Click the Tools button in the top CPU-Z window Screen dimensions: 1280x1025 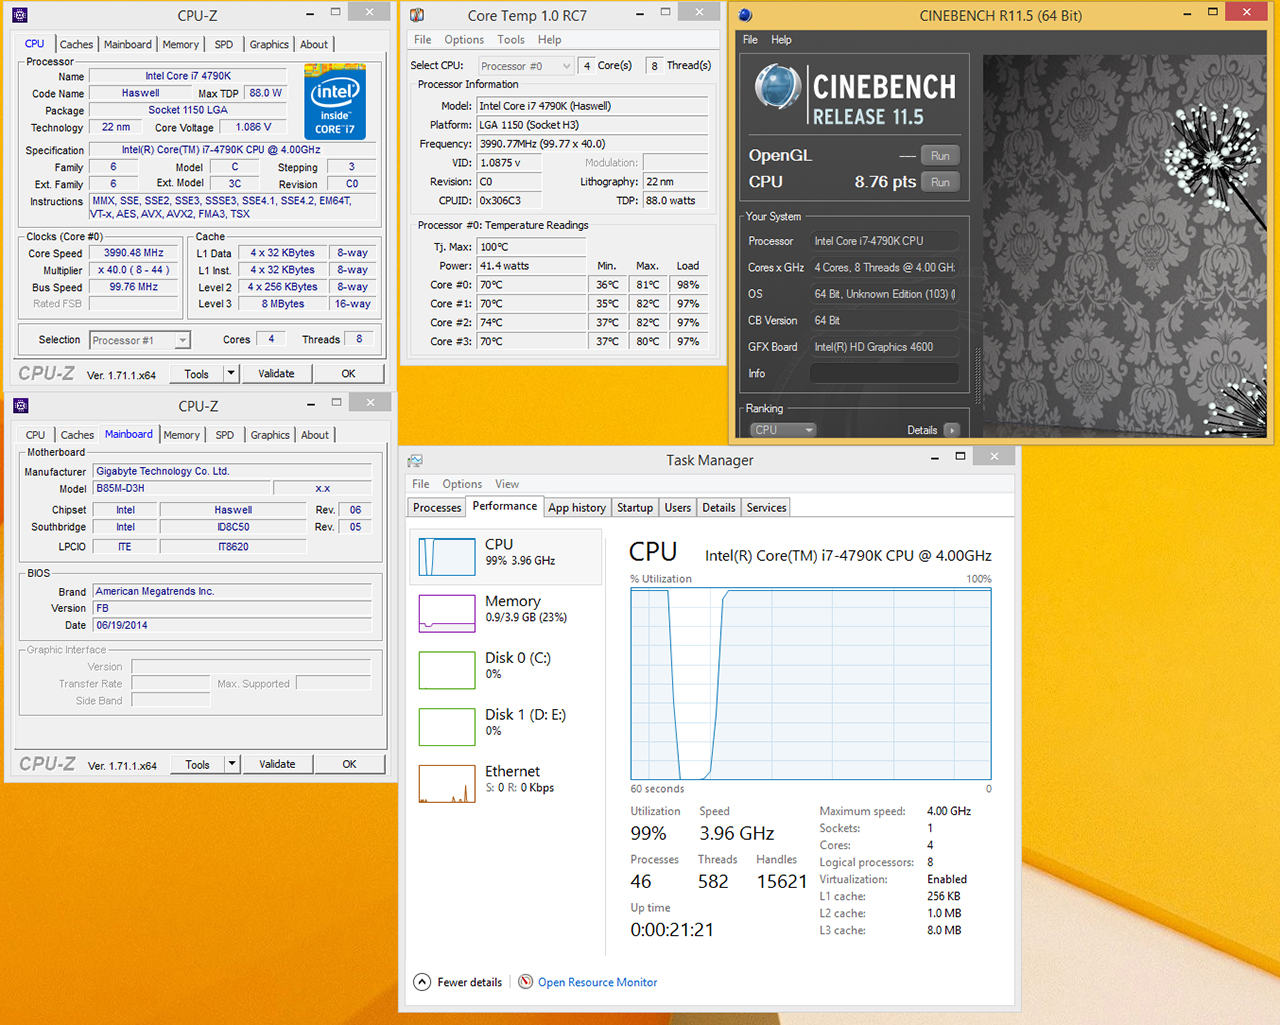(197, 374)
